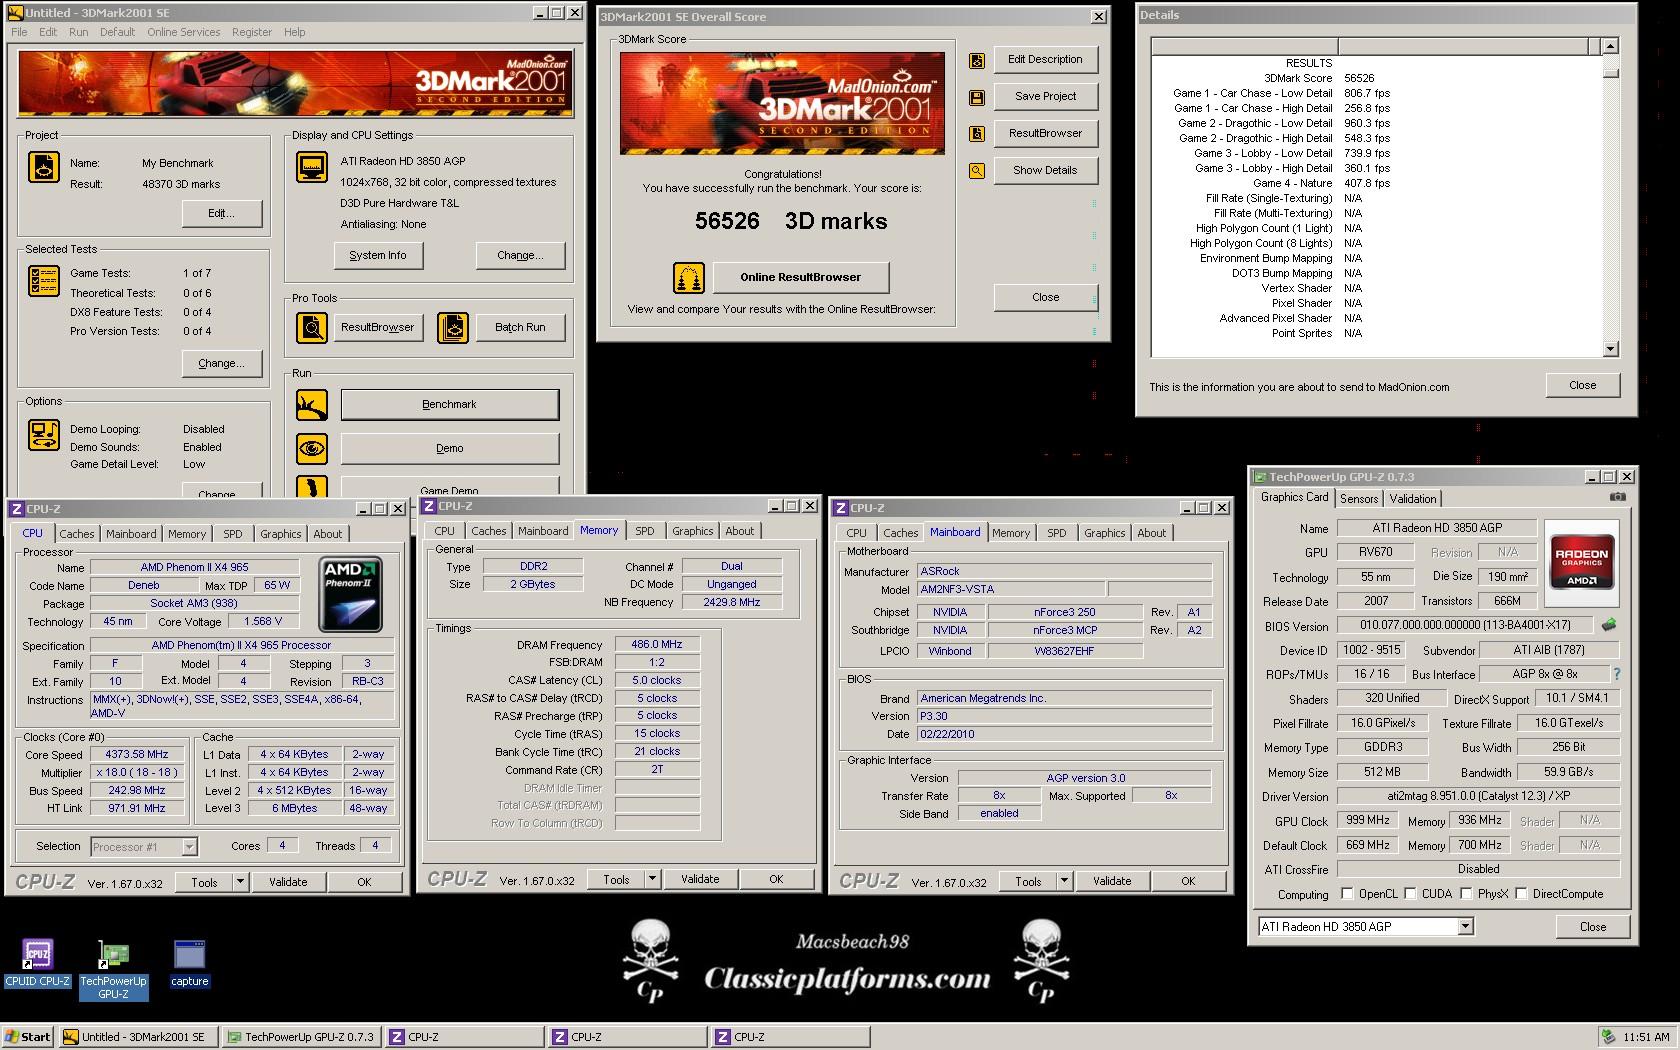Switch to About tab in CPU-Z CPU window
The height and width of the screenshot is (1050, 1680).
[328, 534]
